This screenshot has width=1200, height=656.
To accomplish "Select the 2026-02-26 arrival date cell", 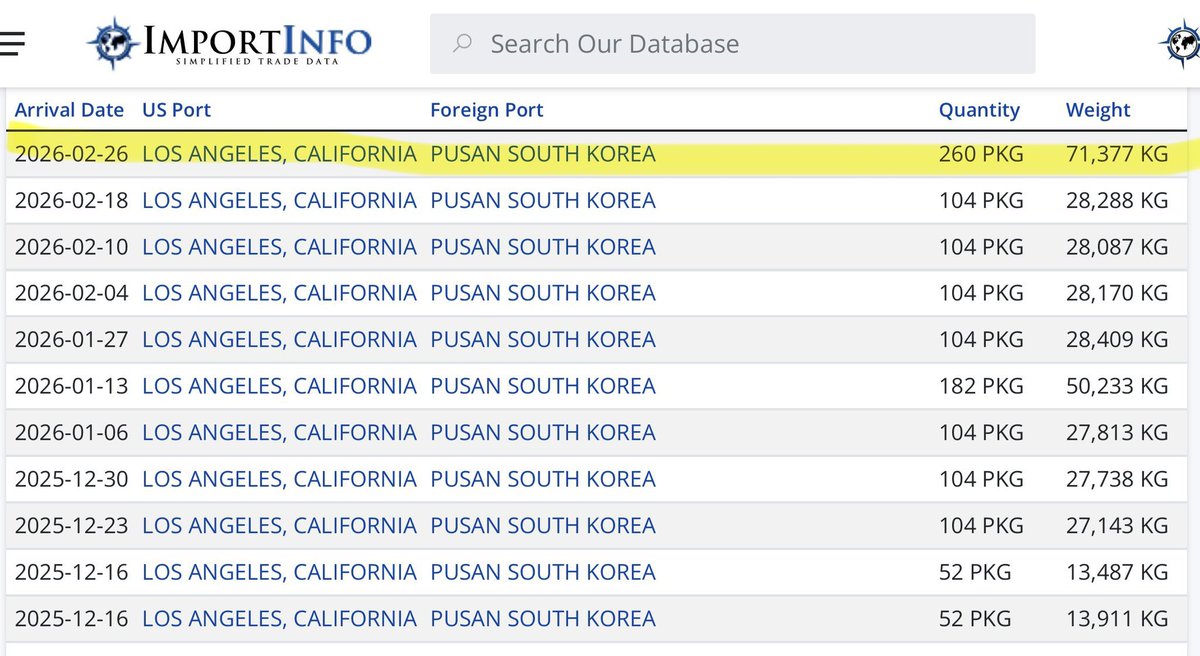I will click(x=71, y=154).
